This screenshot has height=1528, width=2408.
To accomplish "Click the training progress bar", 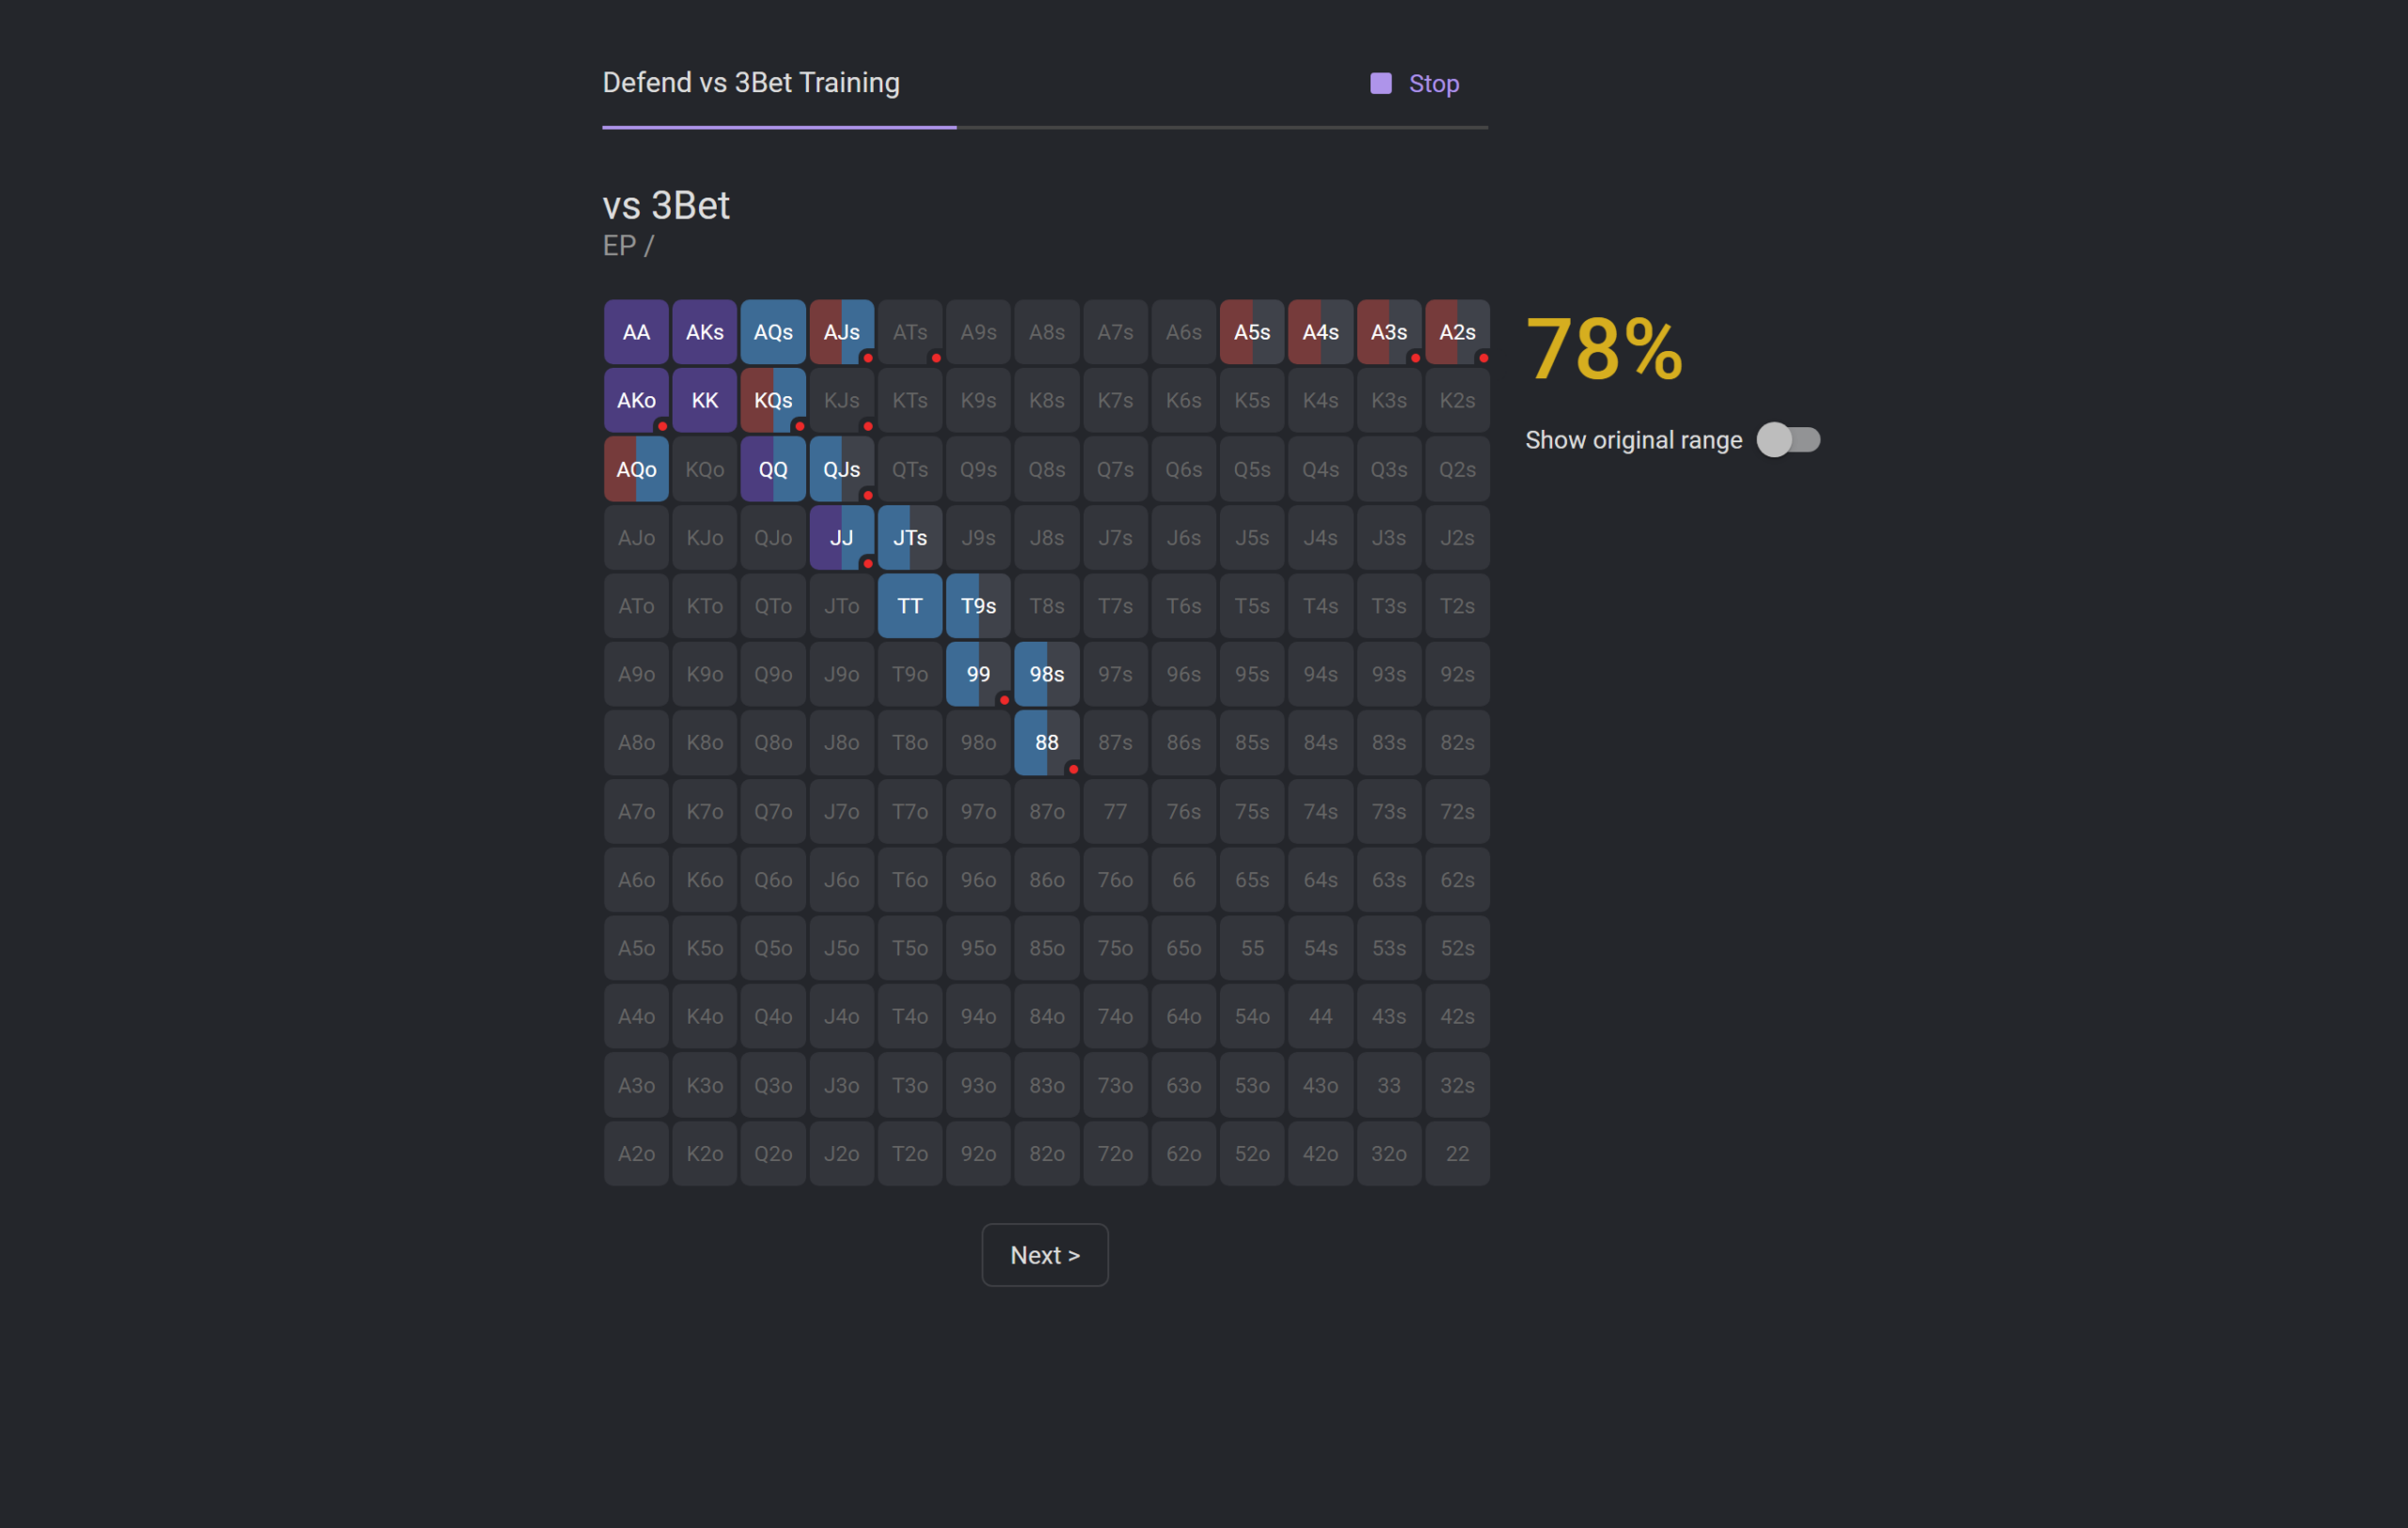I will click(x=1045, y=127).
